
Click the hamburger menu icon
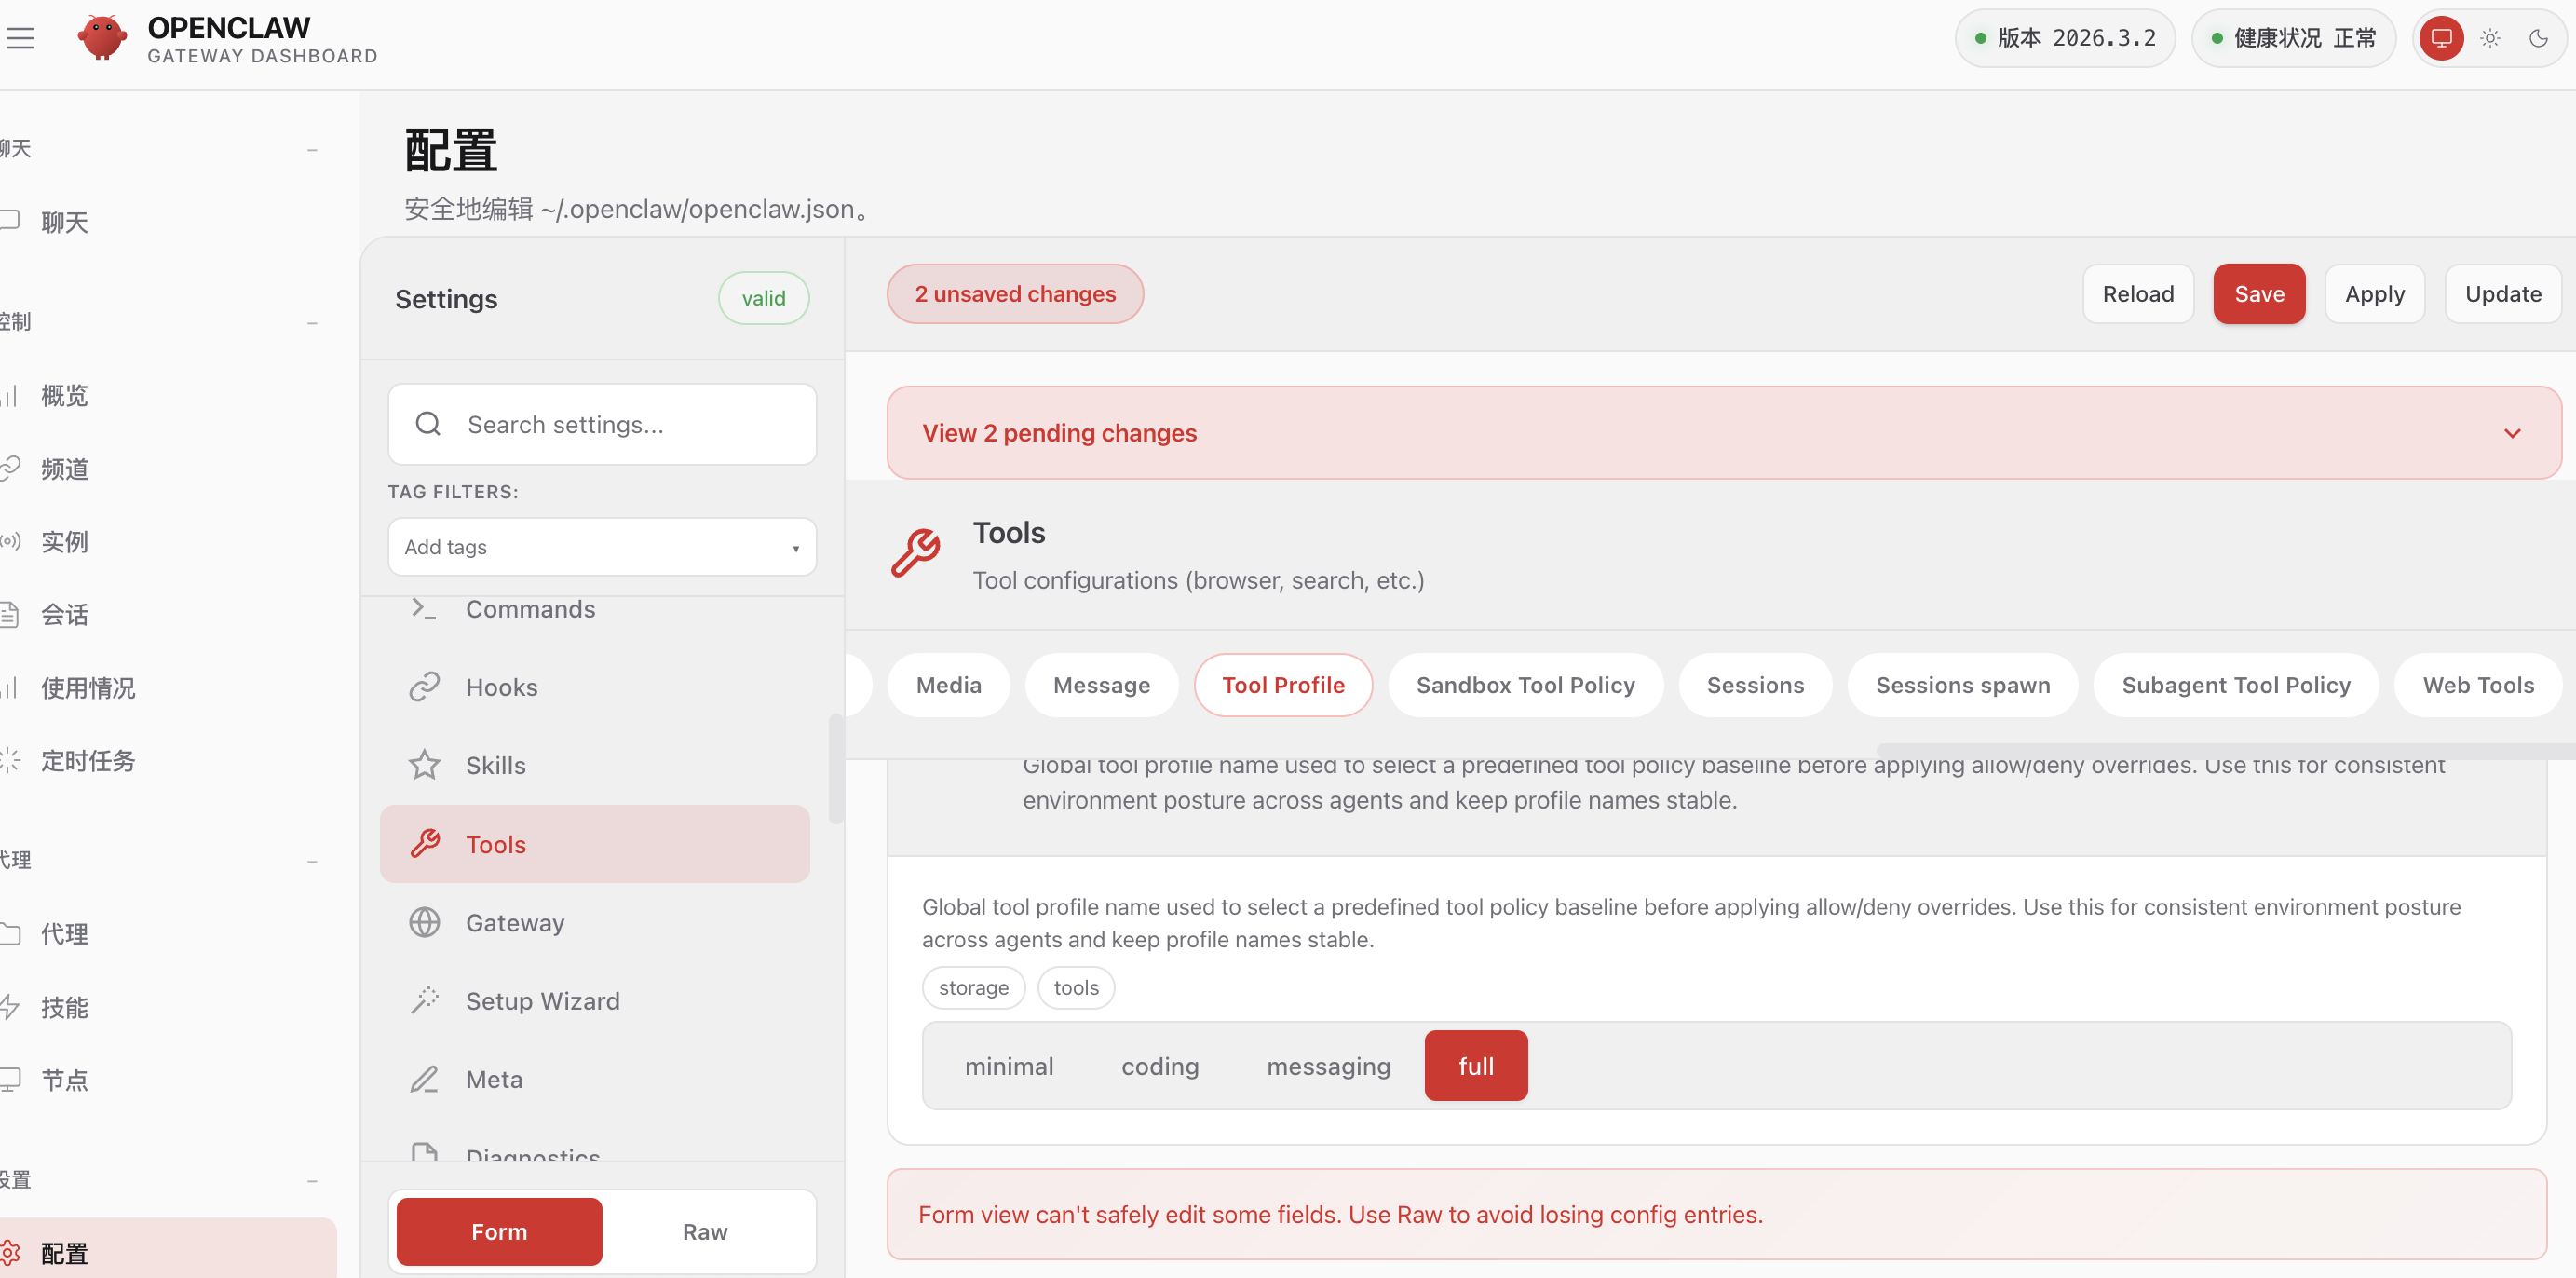pyautogui.click(x=20, y=38)
